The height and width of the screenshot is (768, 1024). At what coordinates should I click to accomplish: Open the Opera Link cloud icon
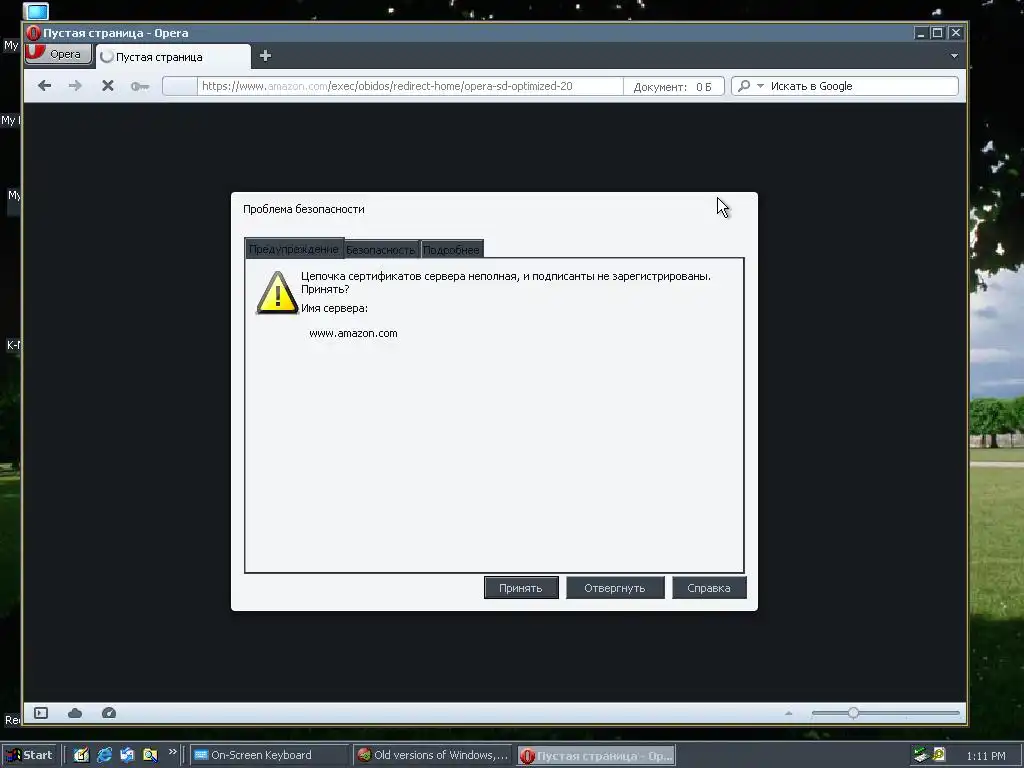click(75, 712)
